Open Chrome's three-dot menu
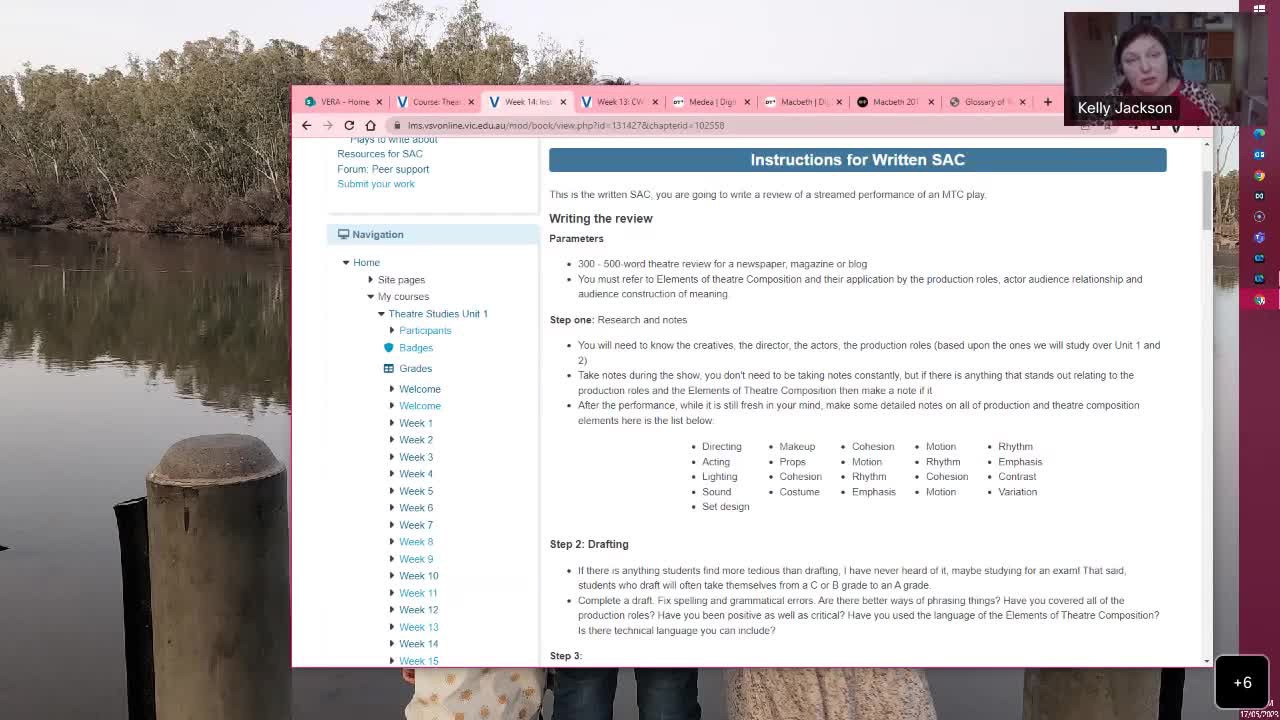This screenshot has width=1280, height=720. (1197, 126)
